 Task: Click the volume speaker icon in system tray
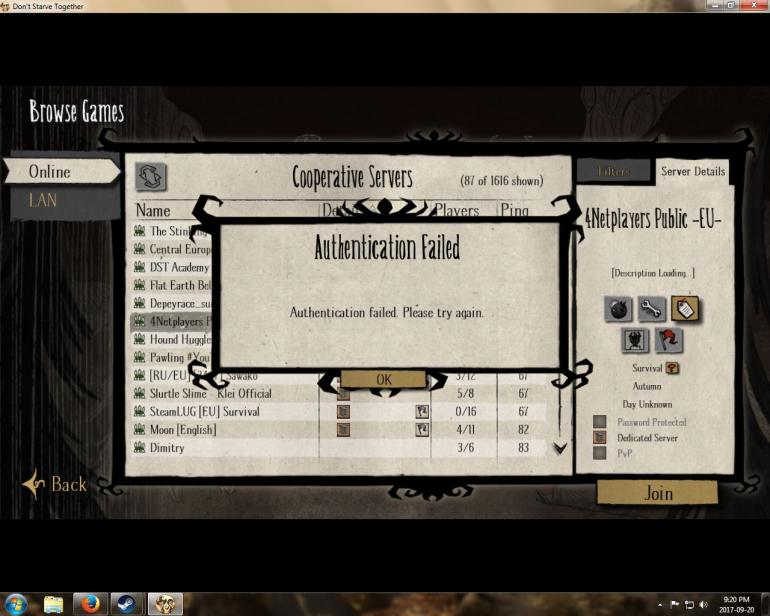(x=704, y=604)
